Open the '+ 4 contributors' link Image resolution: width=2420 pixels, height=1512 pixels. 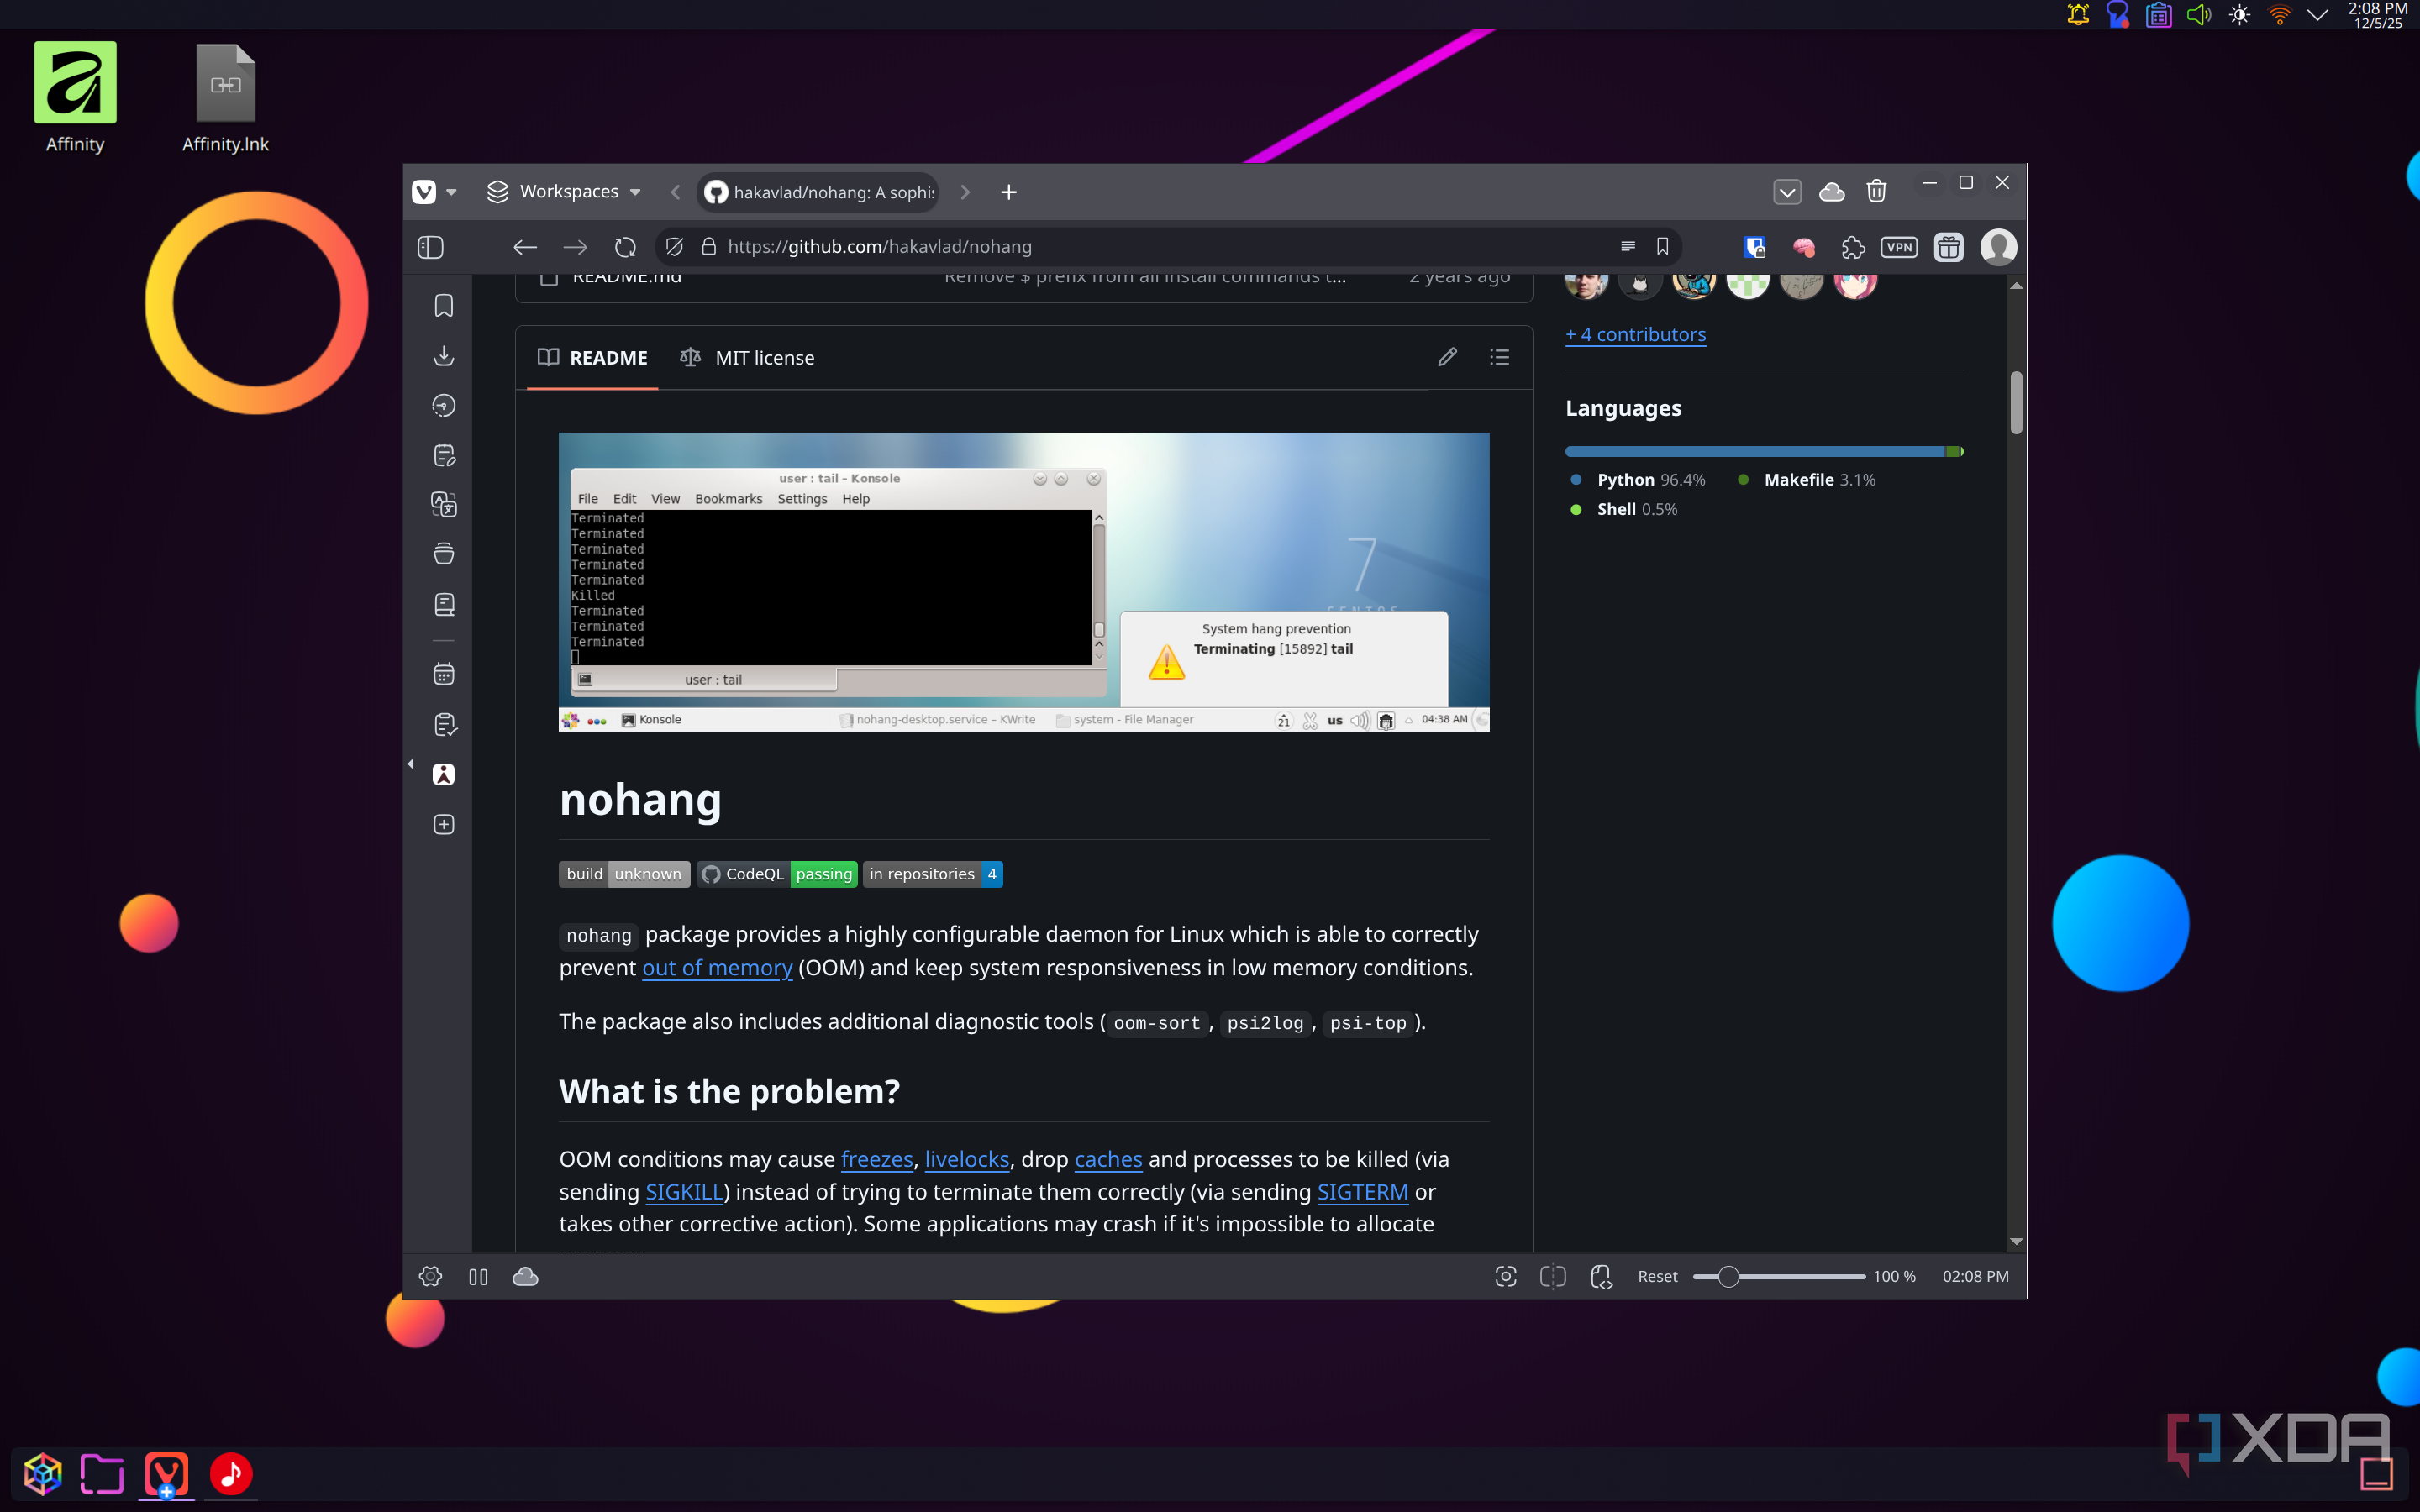[x=1635, y=335]
